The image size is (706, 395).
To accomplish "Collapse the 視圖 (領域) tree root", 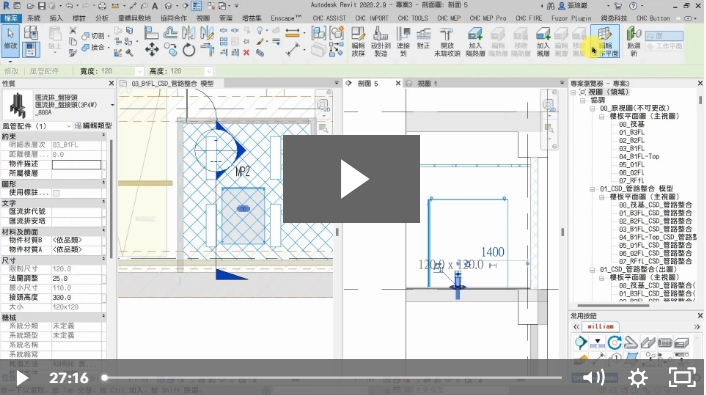I will click(573, 92).
